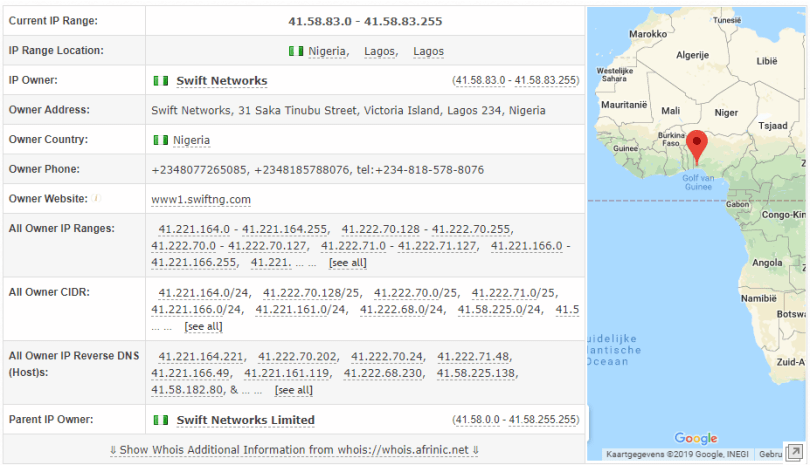810x465 pixels.
Task: Click the Nigeria flag in IP Range Location
Action: tap(294, 51)
